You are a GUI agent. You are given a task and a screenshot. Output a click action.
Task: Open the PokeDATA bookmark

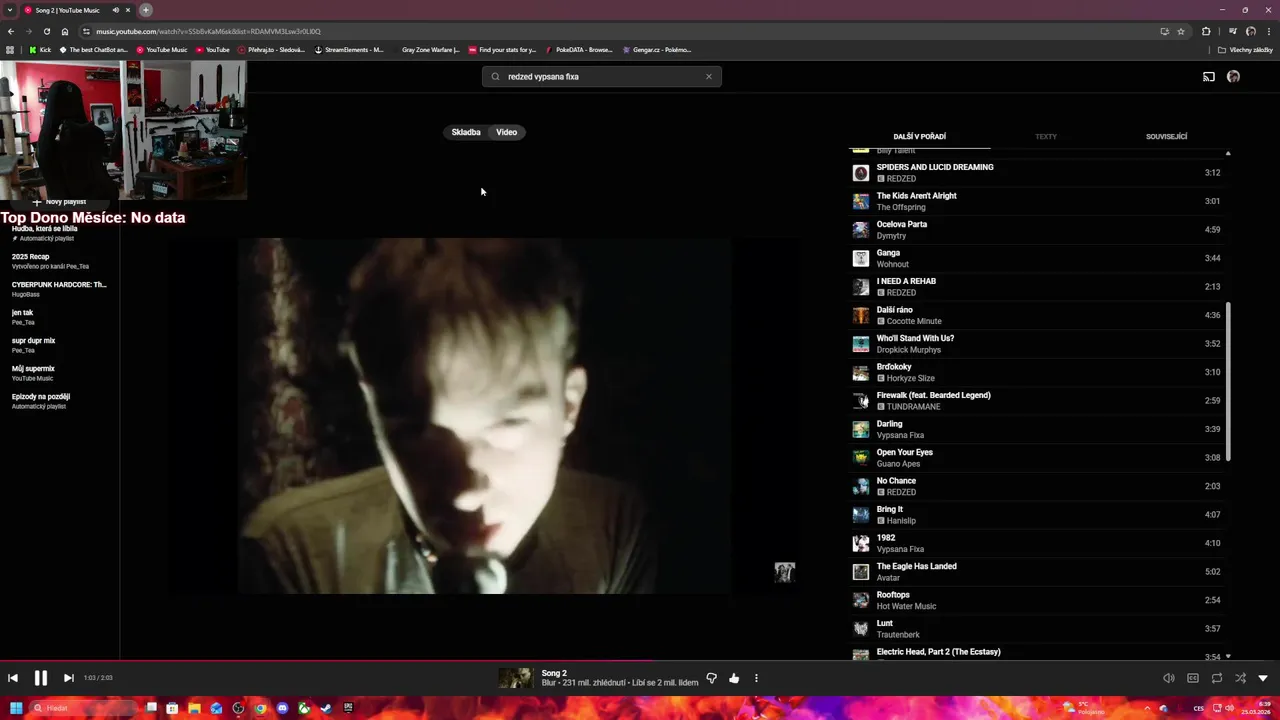(x=579, y=49)
